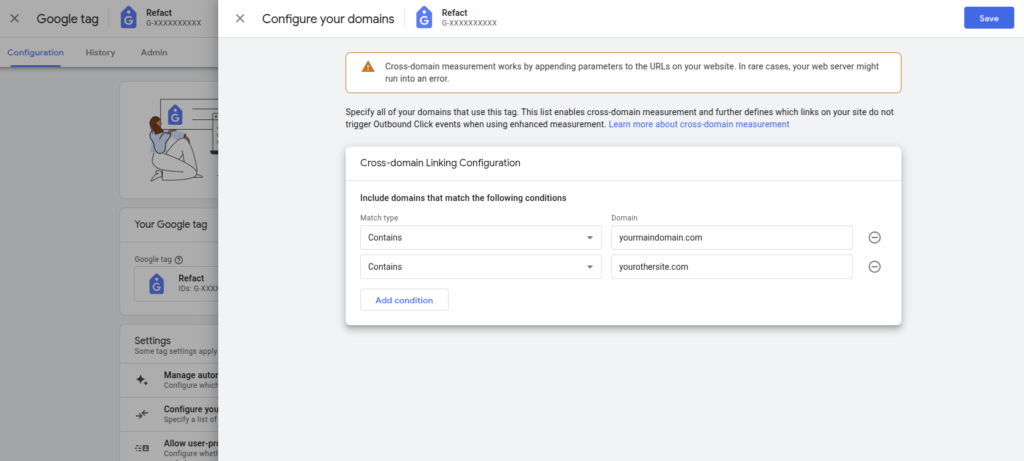The image size is (1024, 461).
Task: Edit the yourmaindomain.com domain field
Action: point(732,238)
